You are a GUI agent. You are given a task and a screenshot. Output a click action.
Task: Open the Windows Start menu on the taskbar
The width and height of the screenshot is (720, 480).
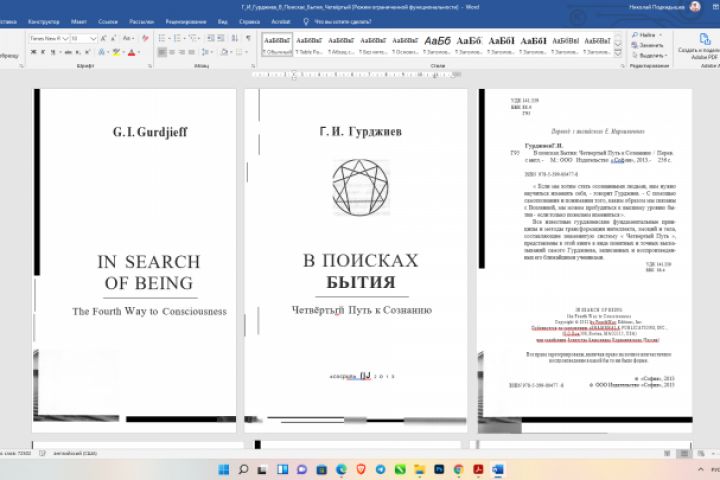224,469
